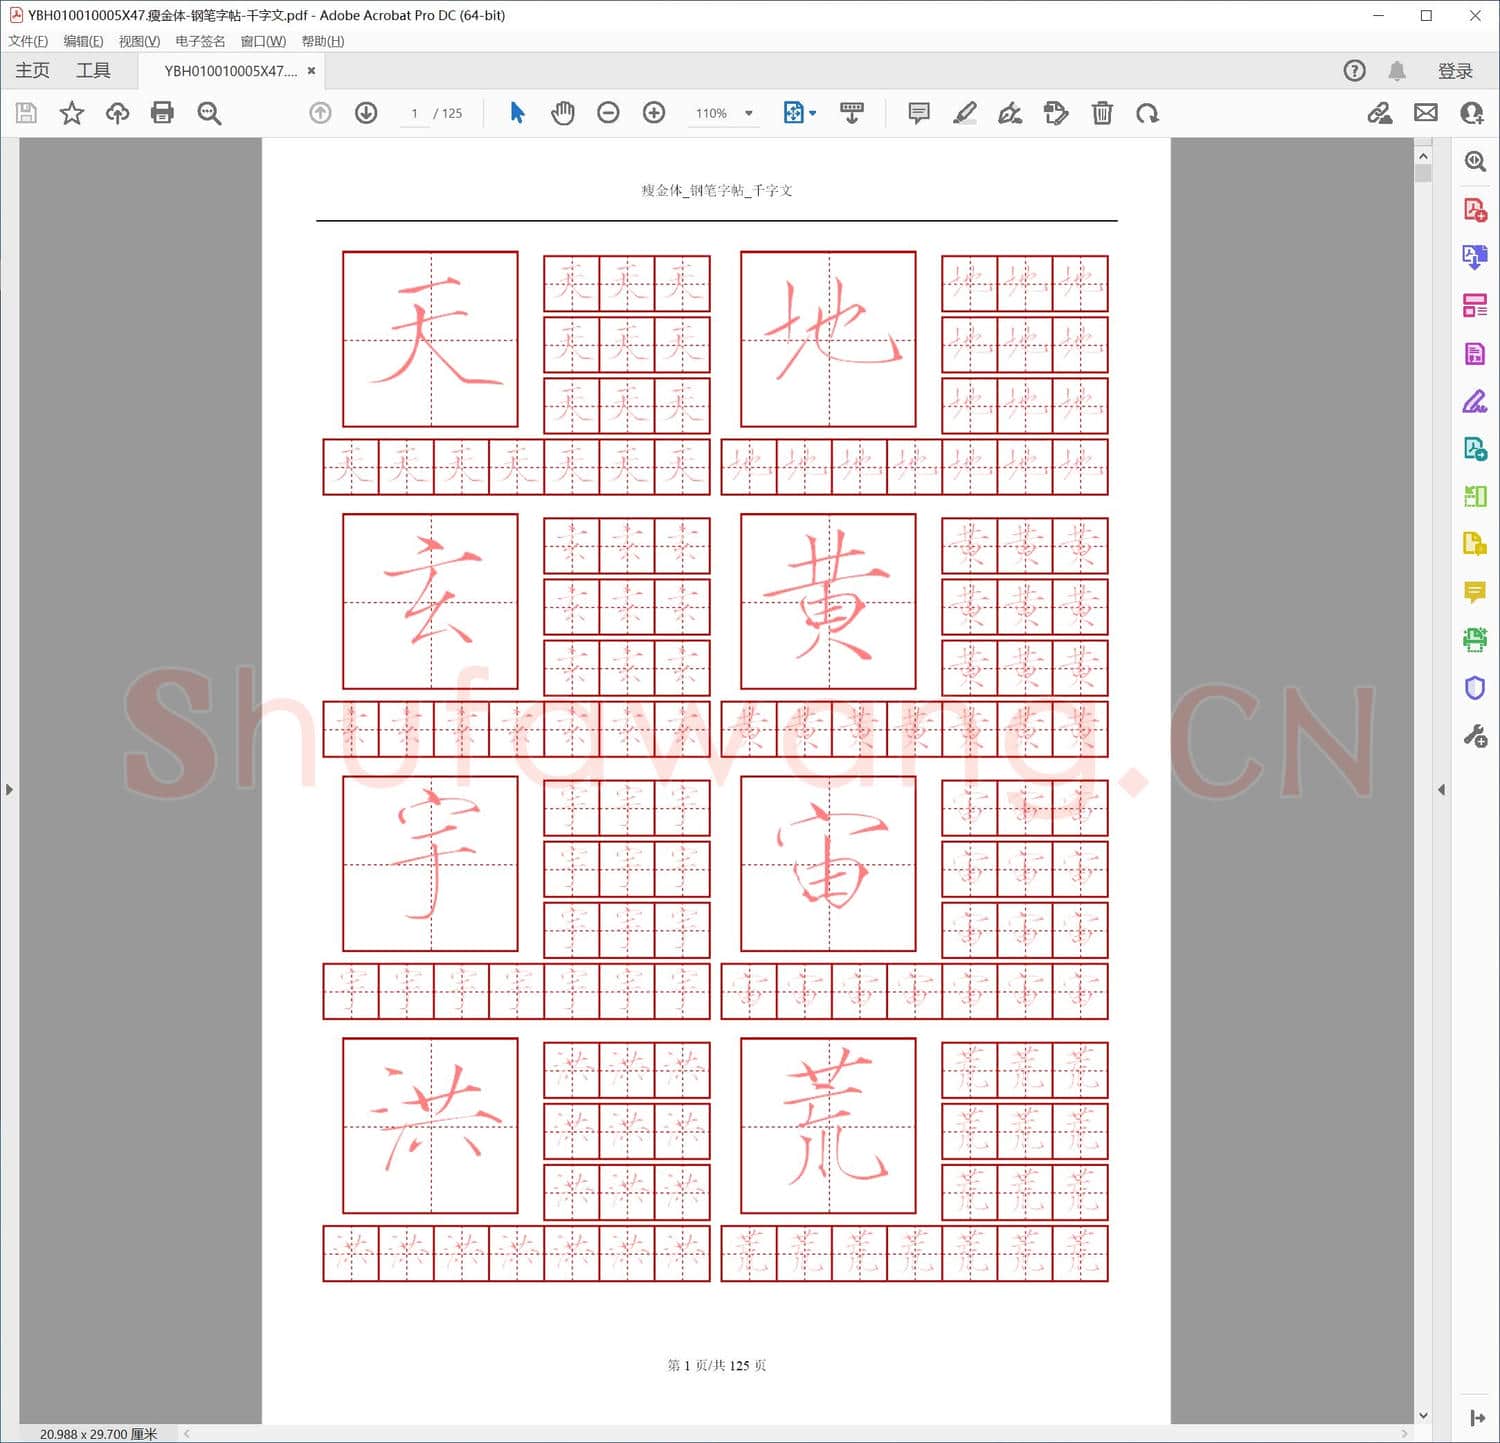1500x1443 pixels.
Task: Send file by email envelope icon
Action: point(1426,113)
